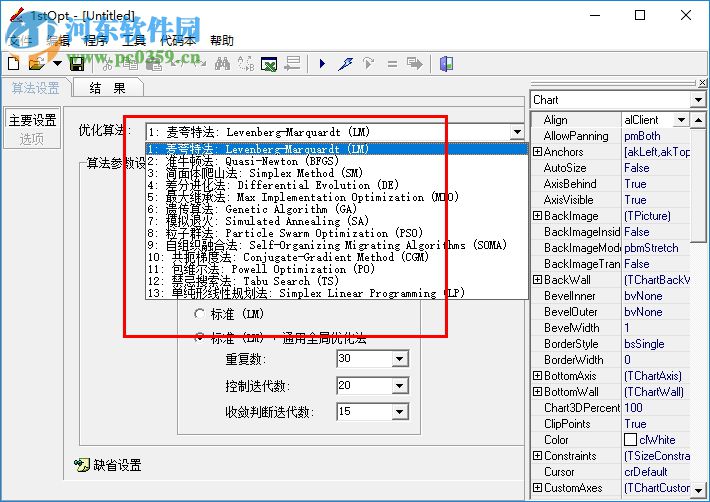This screenshot has width=710, height=502.
Task: Select the 选项 side tab
Action: [x=32, y=139]
